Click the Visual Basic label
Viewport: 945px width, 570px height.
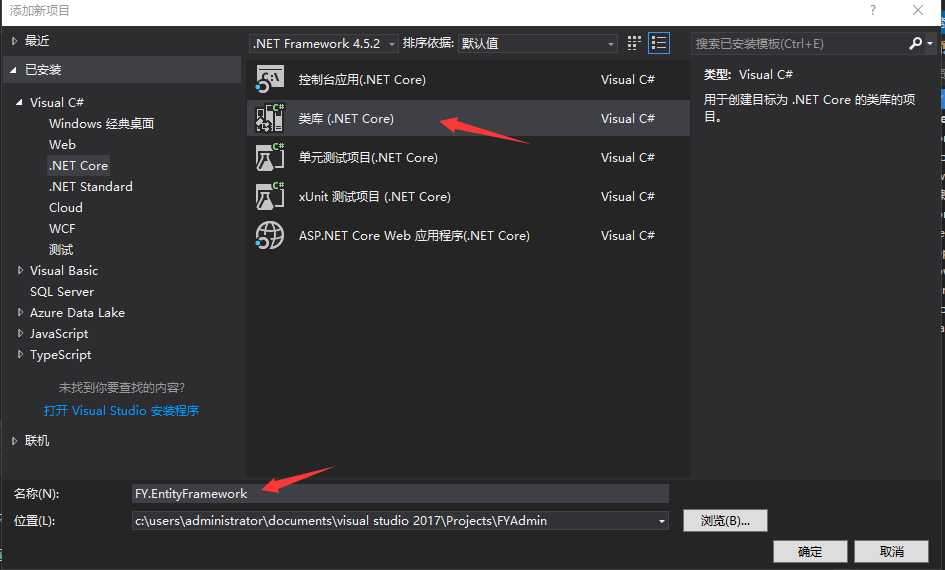64,271
